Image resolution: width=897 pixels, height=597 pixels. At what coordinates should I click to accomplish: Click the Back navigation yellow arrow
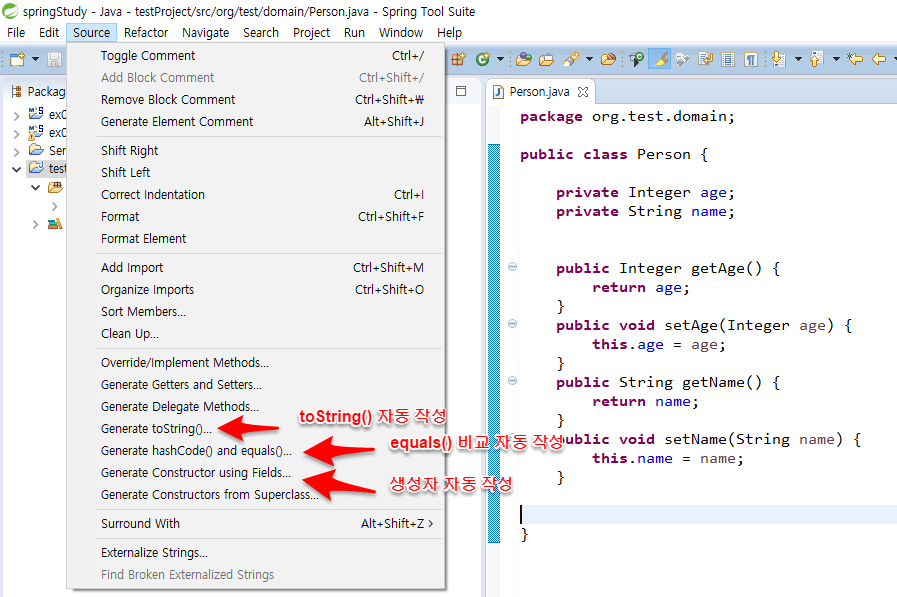879,59
